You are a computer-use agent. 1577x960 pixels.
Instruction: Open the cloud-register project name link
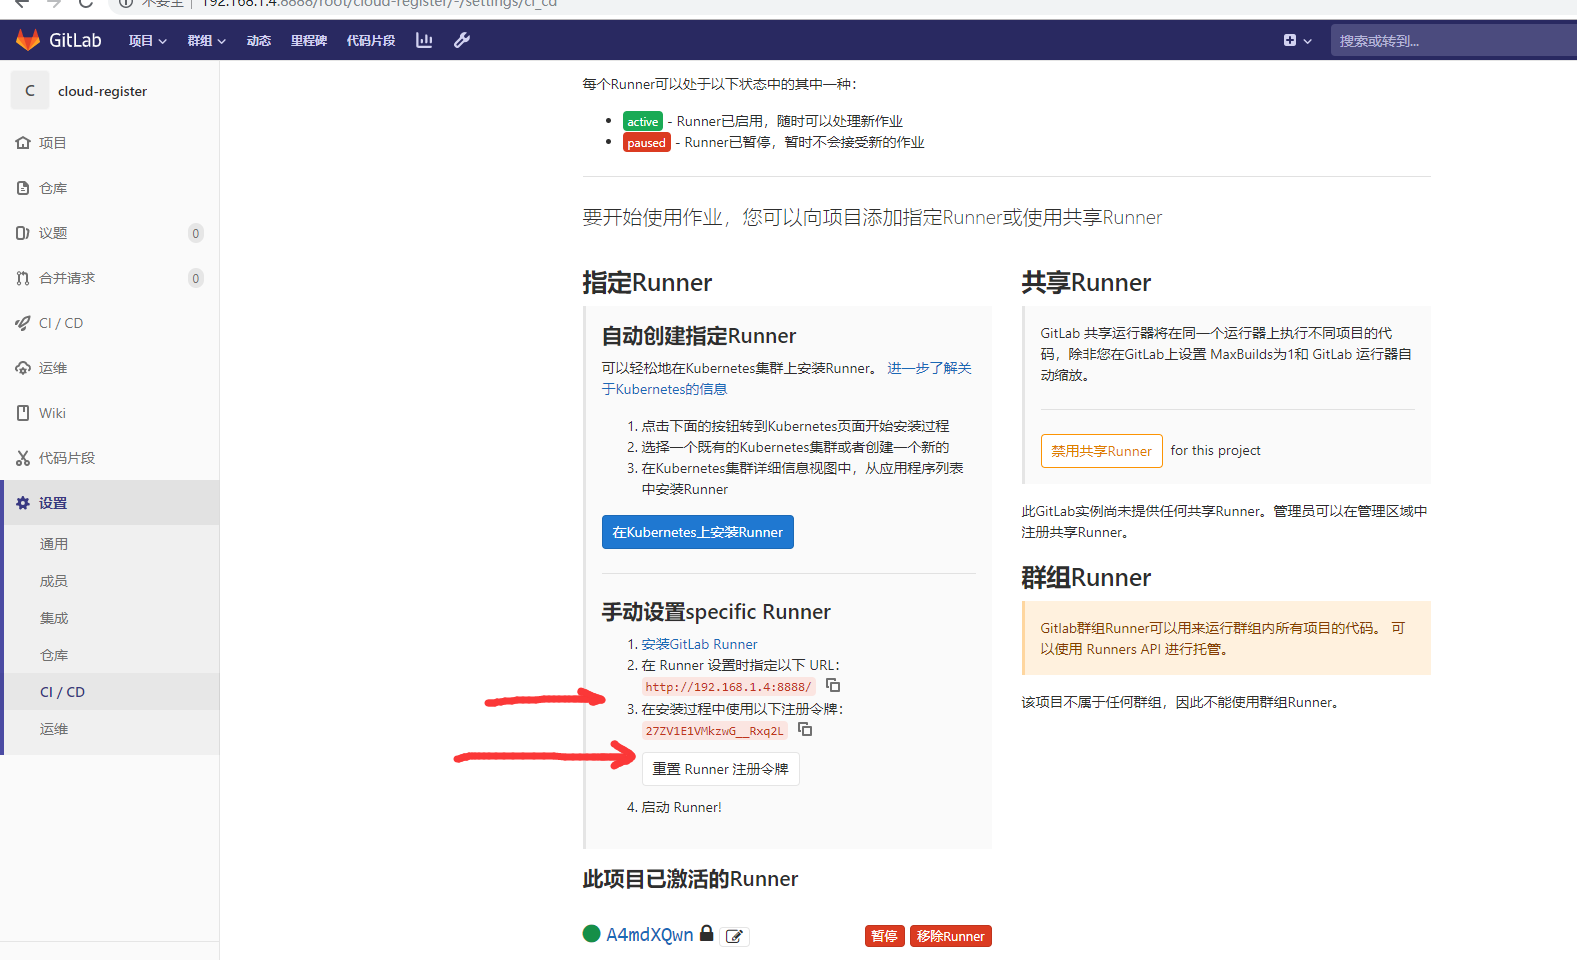click(102, 91)
